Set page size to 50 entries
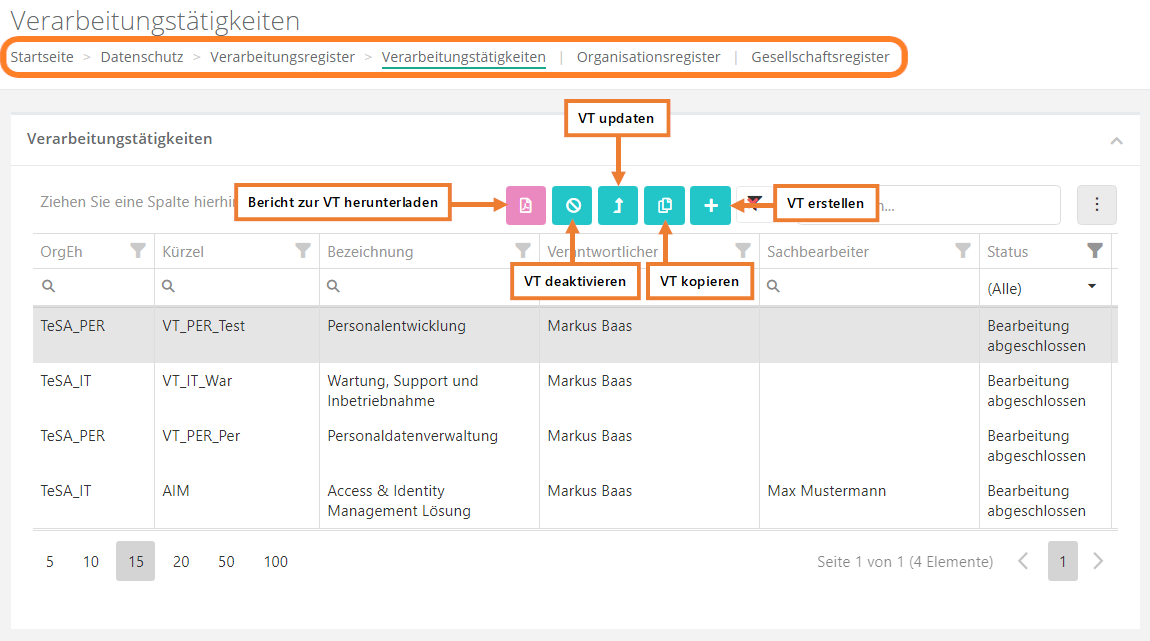 pyautogui.click(x=227, y=562)
